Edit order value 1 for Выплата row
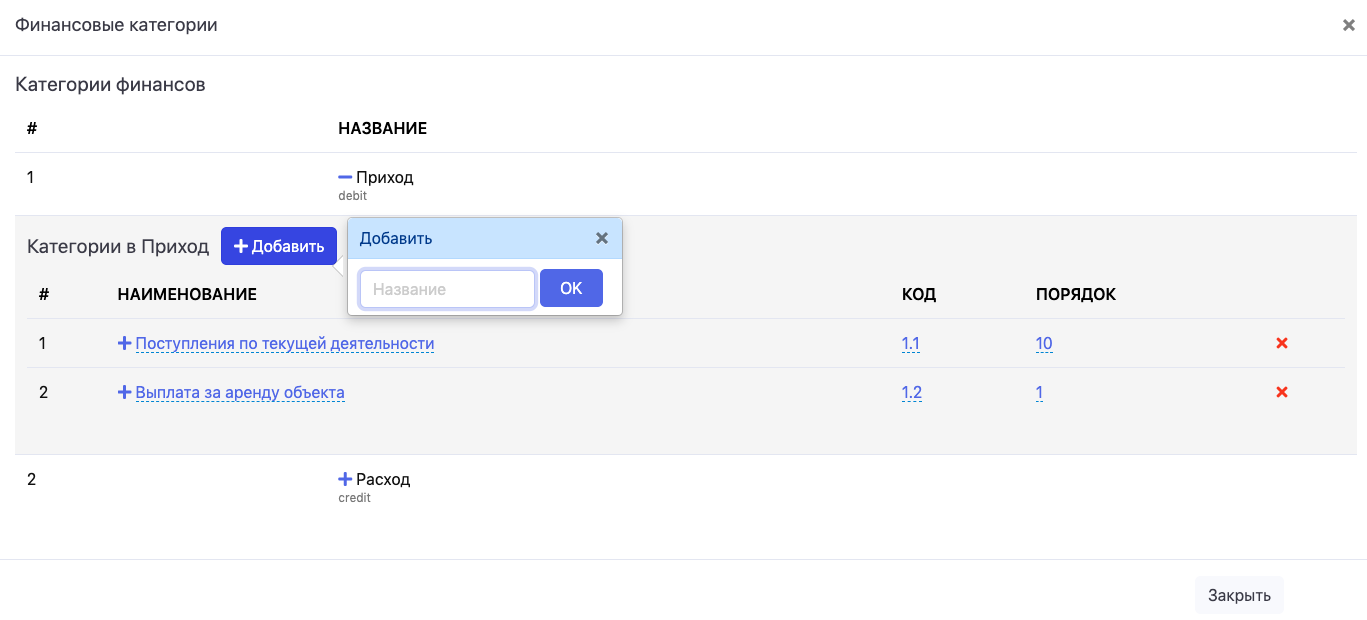The height and width of the screenshot is (620, 1367). coord(1039,392)
